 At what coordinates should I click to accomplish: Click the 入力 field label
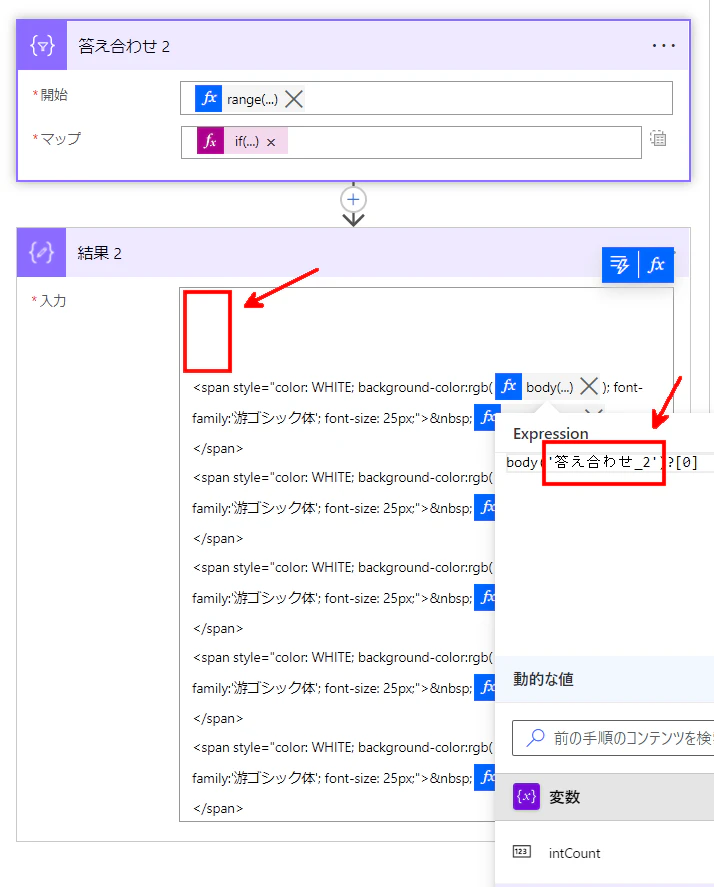52,300
